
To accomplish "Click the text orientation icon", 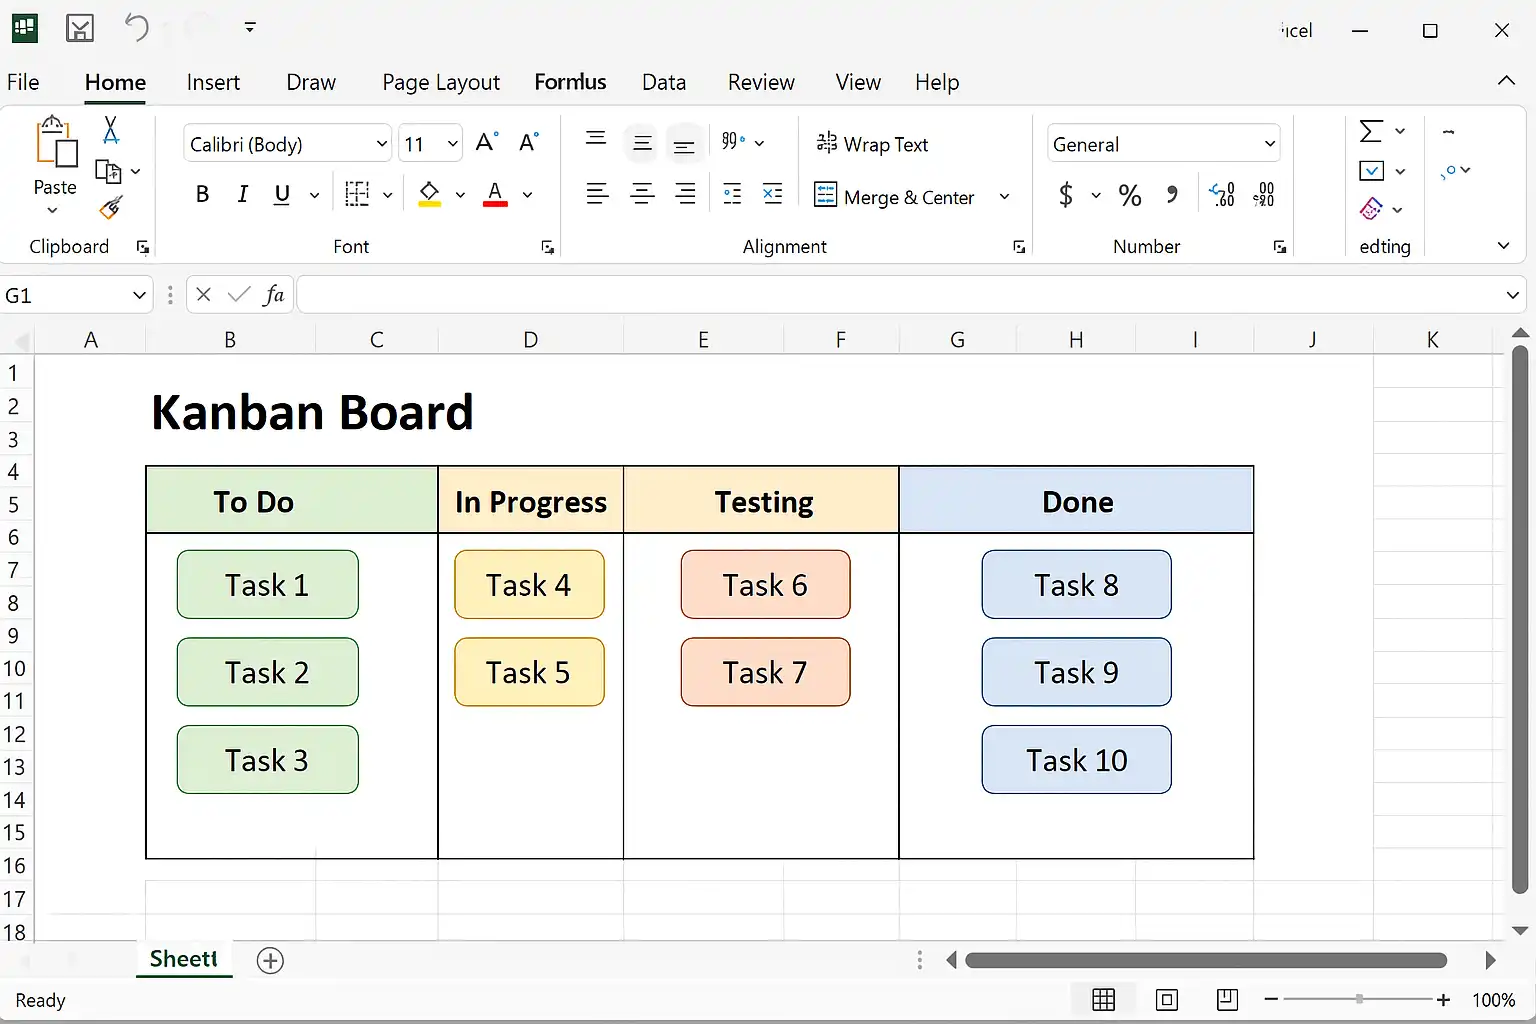I will point(733,141).
